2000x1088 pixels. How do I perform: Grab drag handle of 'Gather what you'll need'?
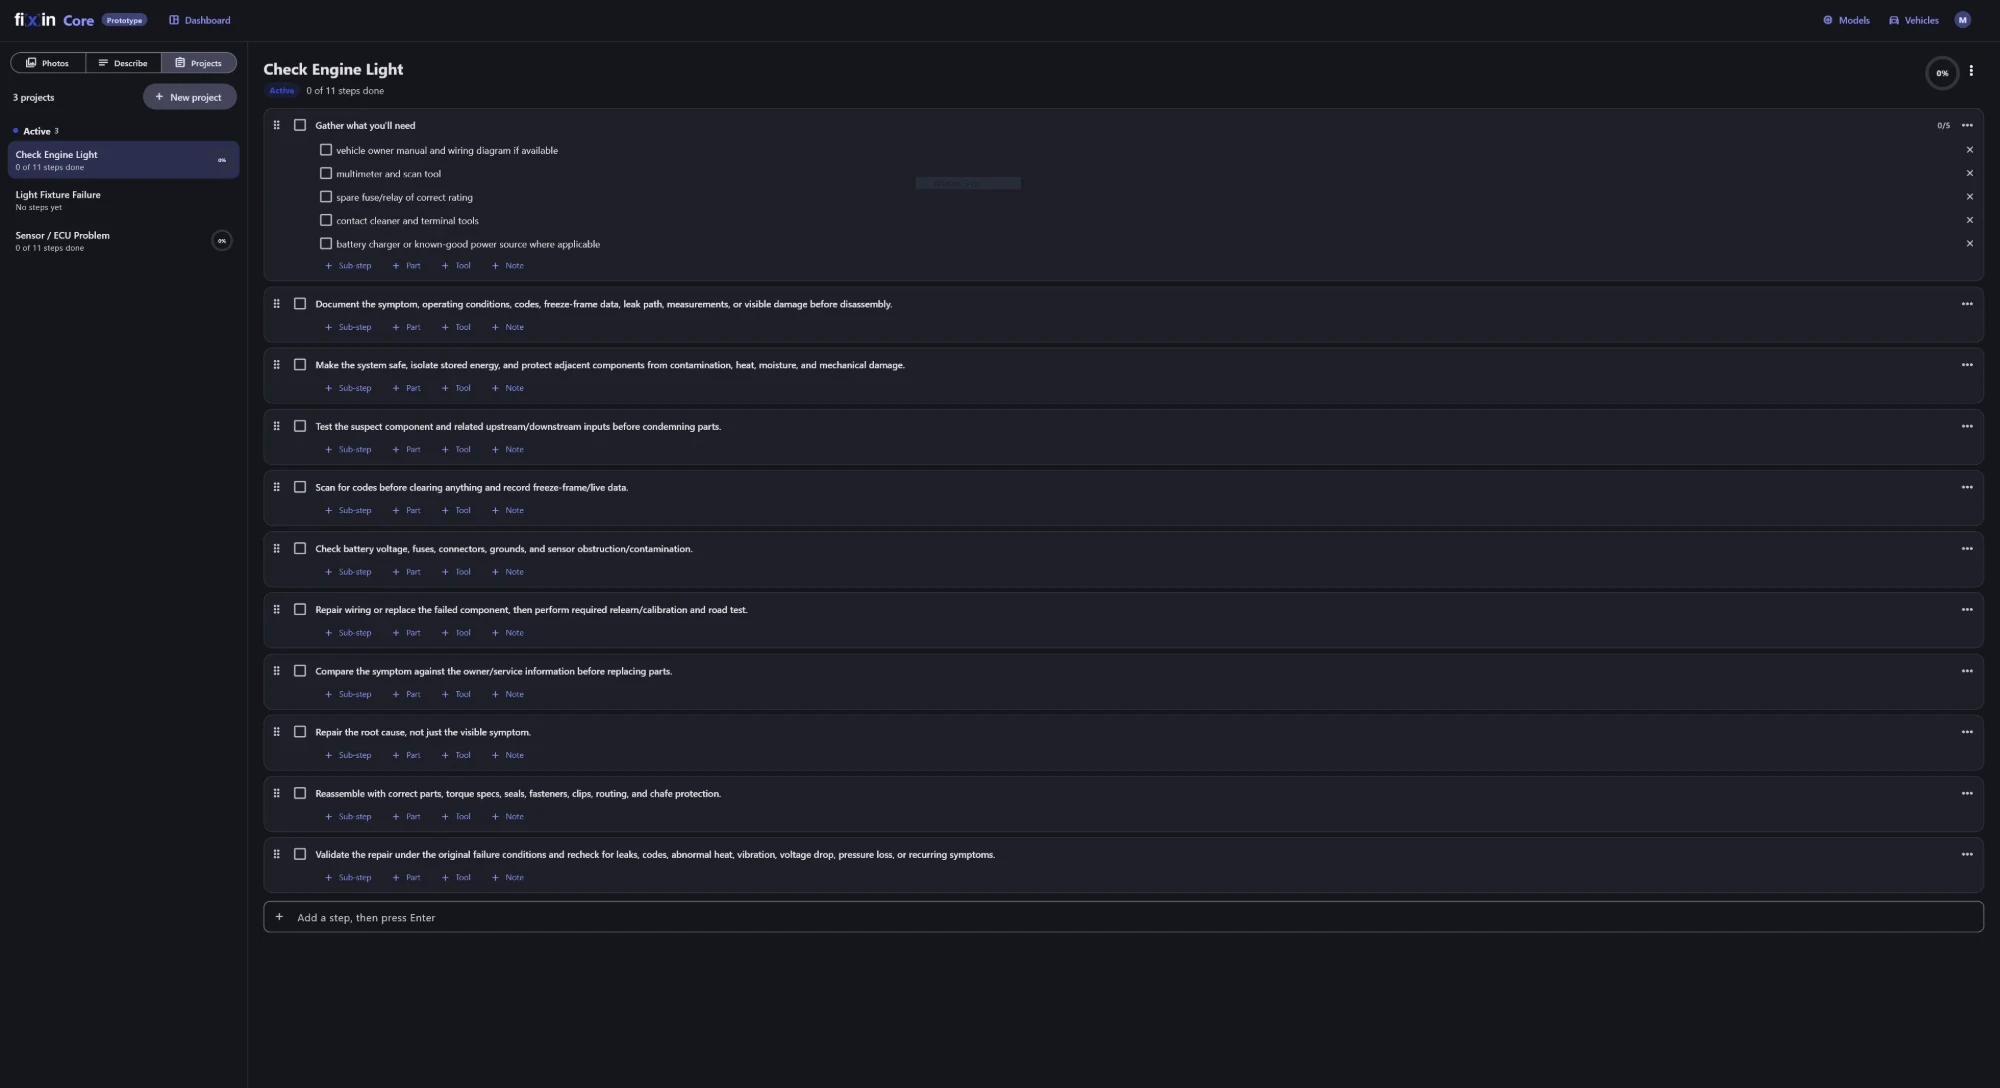pyautogui.click(x=277, y=125)
